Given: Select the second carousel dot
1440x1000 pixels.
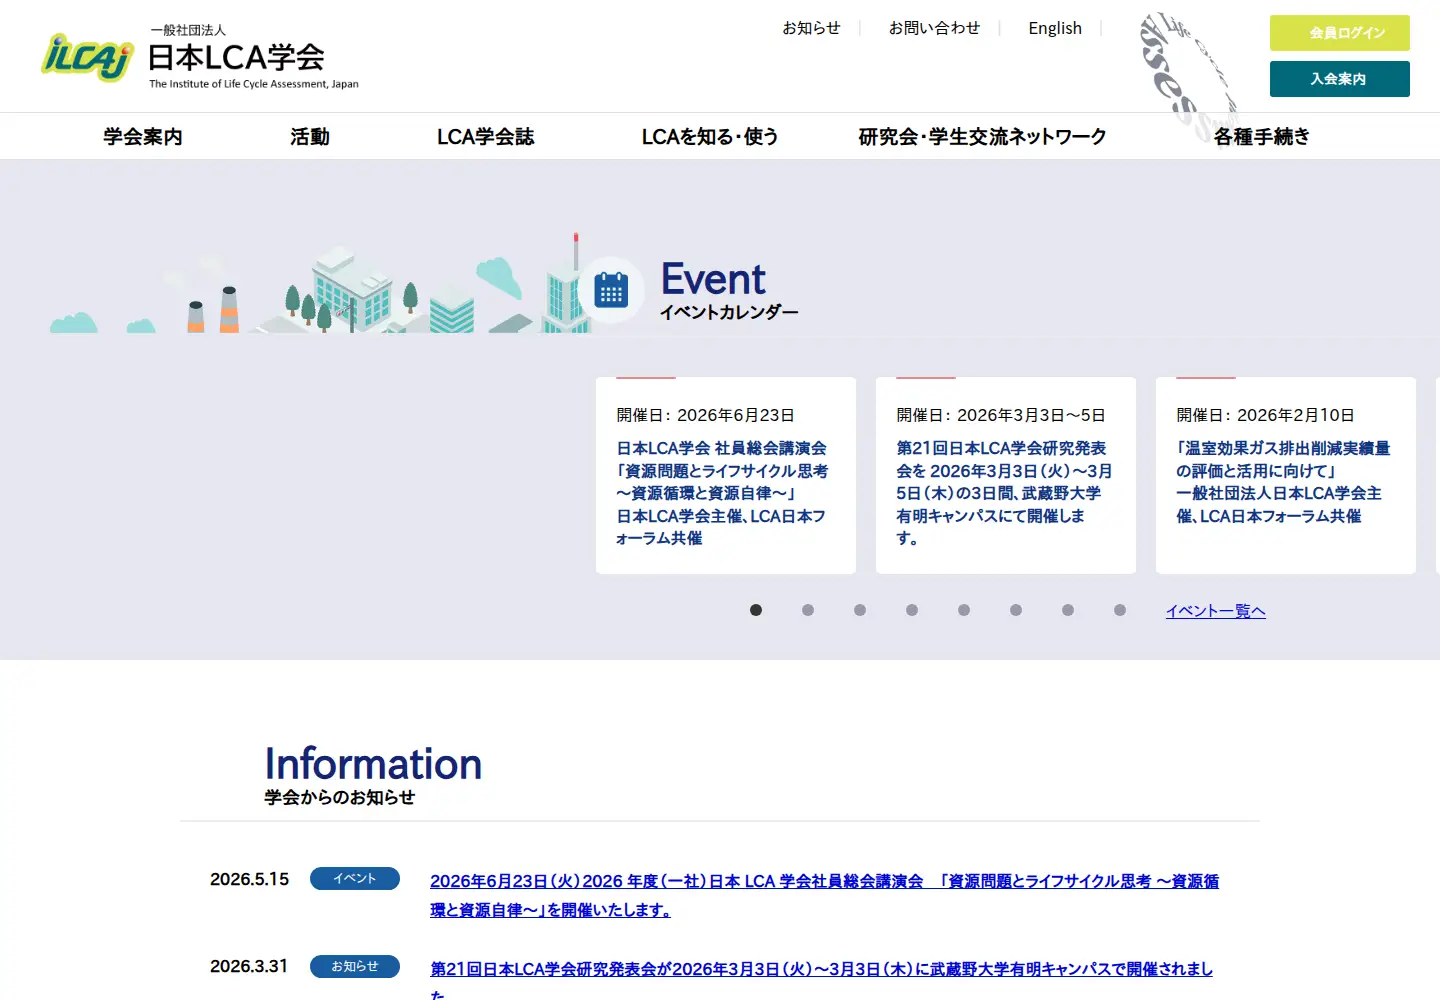Looking at the screenshot, I should pyautogui.click(x=808, y=610).
